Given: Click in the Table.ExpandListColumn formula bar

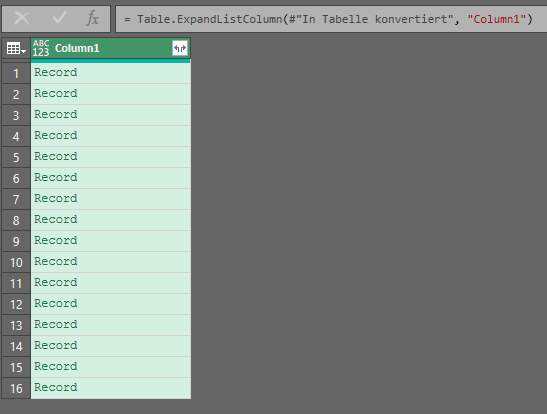Looking at the screenshot, I should (331, 19).
